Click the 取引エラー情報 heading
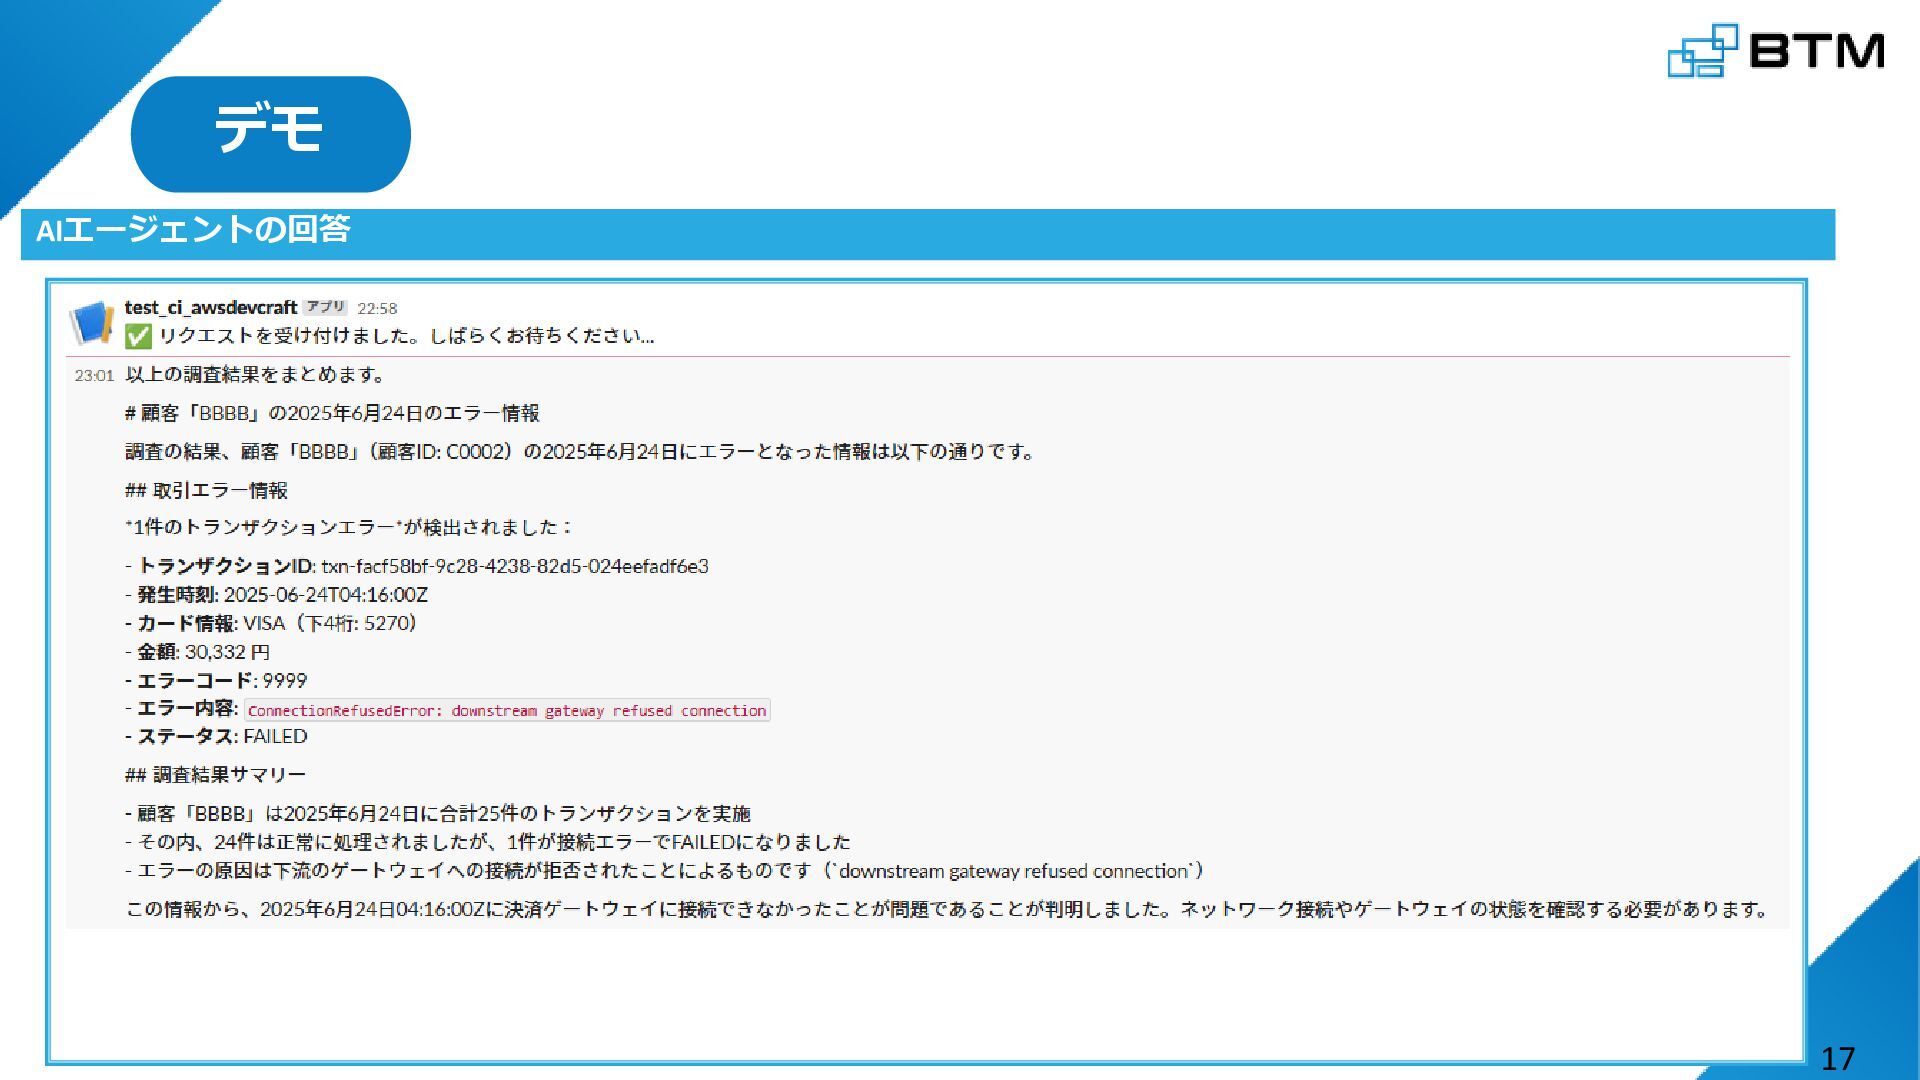This screenshot has width=1920, height=1080. (207, 490)
